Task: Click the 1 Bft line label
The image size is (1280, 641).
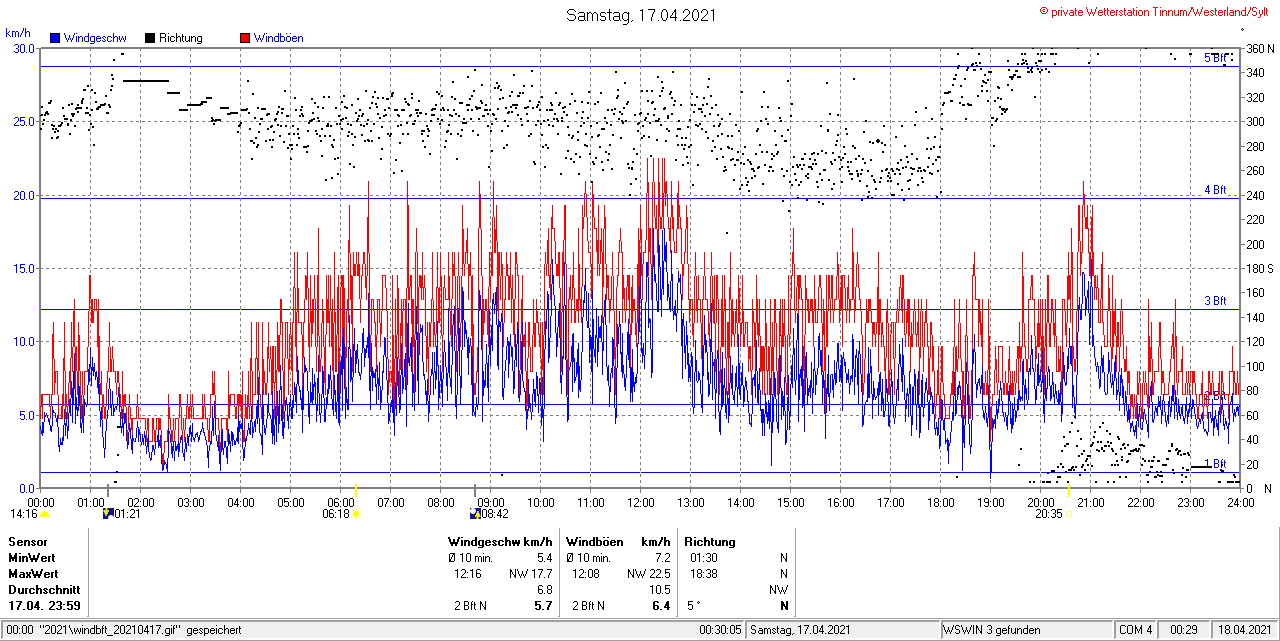Action: [1215, 464]
